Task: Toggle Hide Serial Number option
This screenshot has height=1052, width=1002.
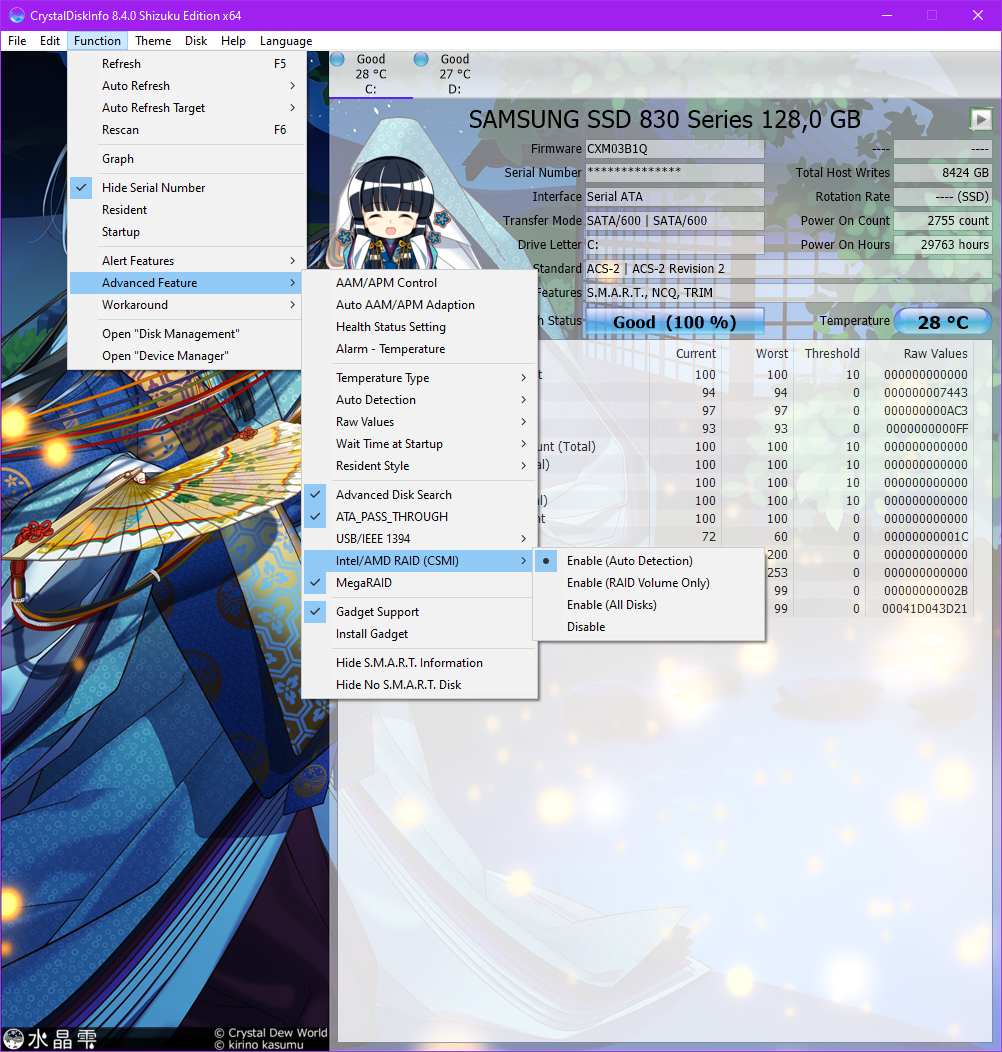Action: (187, 188)
